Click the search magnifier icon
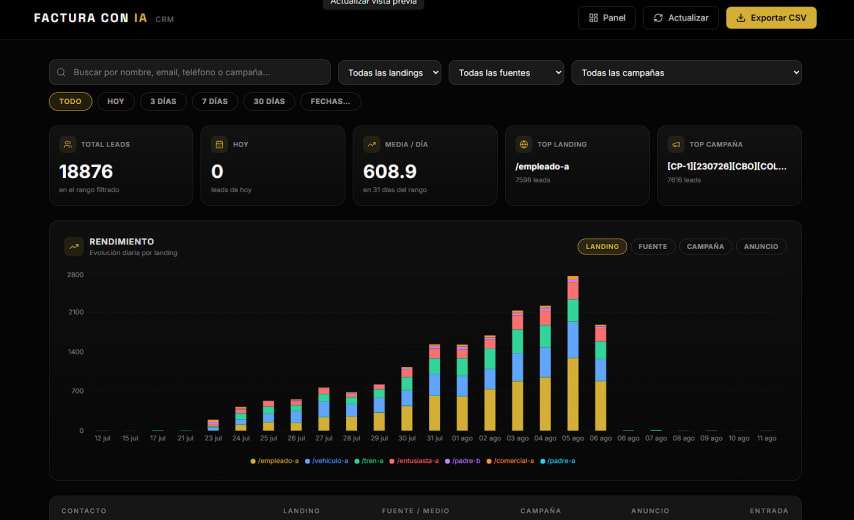 tap(61, 72)
